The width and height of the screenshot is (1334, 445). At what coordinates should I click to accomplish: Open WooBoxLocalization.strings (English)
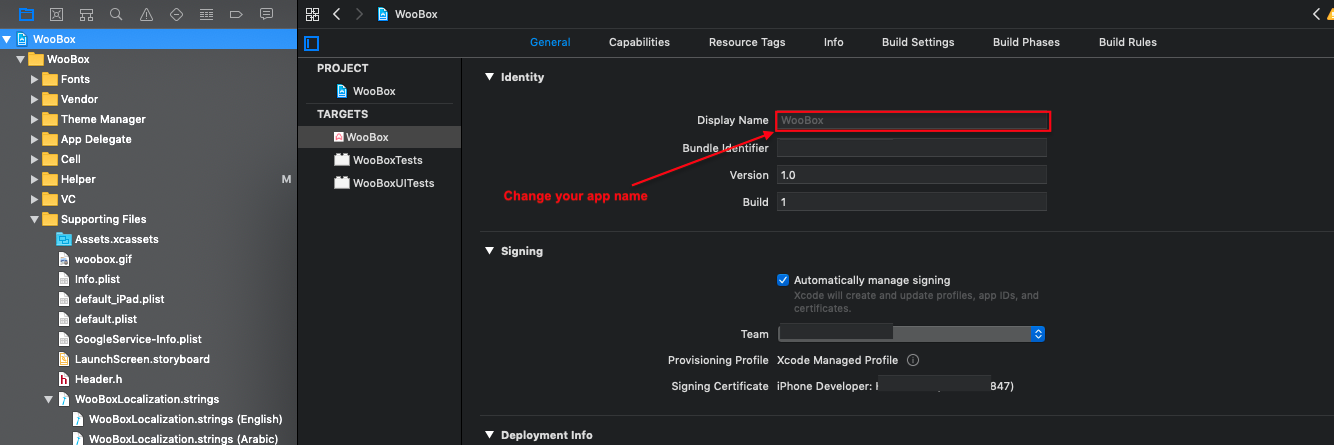(185, 419)
